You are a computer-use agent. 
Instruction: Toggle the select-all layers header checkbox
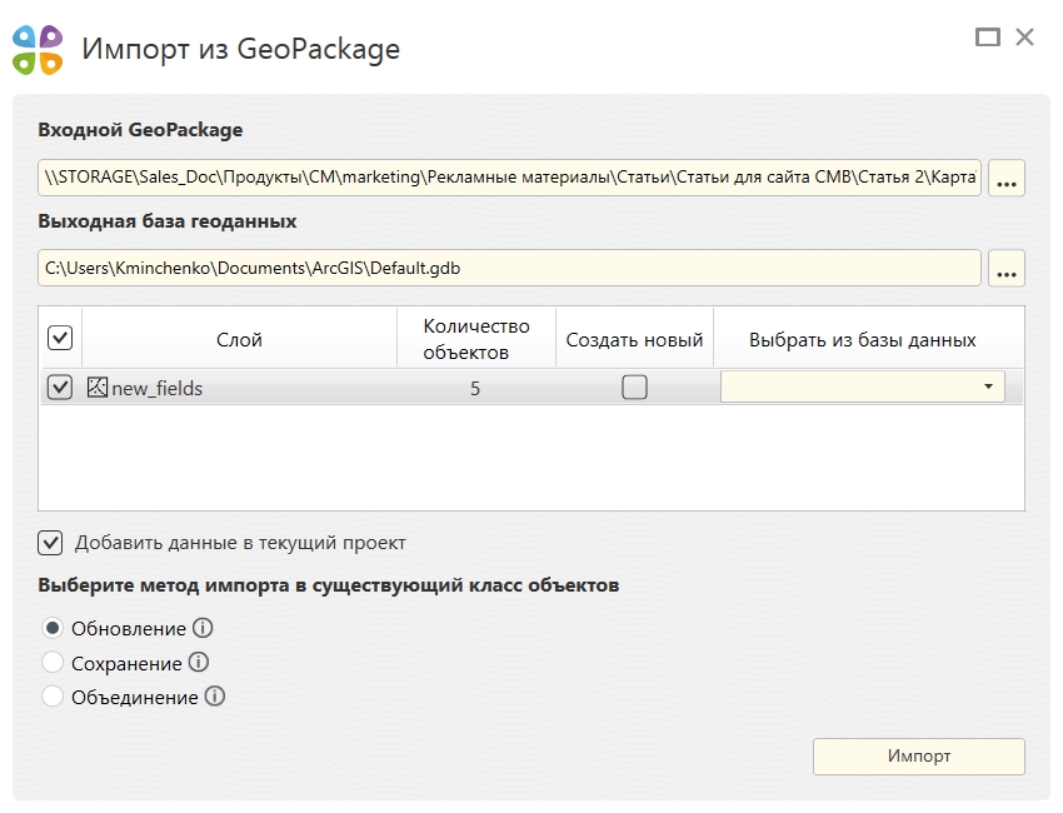60,338
